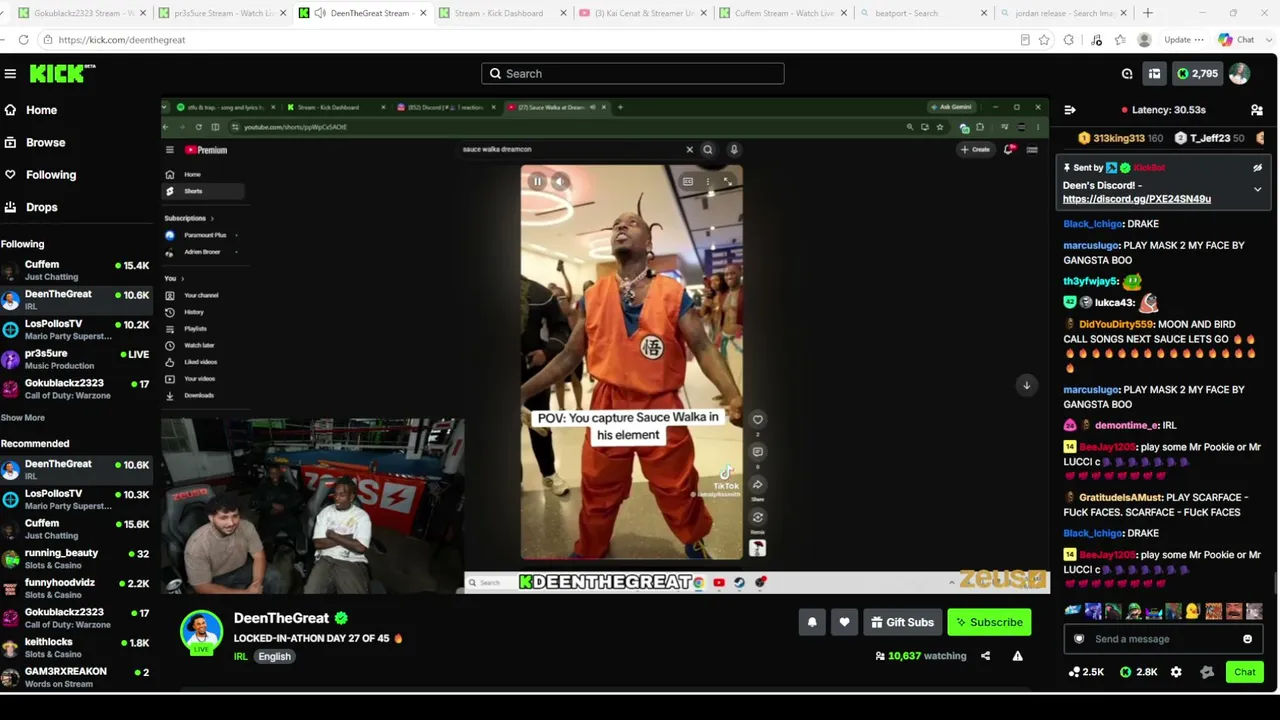
Task: Expand the Show More following list
Action: 22,417
